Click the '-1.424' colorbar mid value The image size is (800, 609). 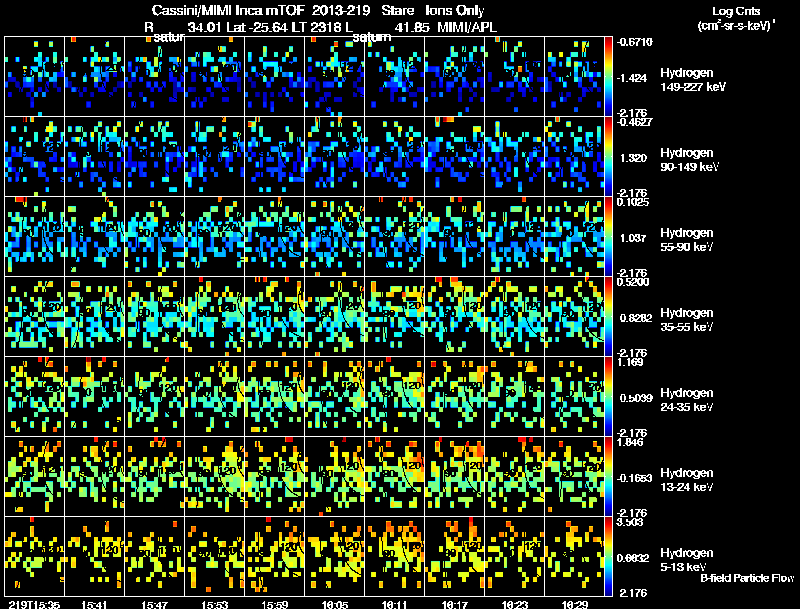click(632, 78)
